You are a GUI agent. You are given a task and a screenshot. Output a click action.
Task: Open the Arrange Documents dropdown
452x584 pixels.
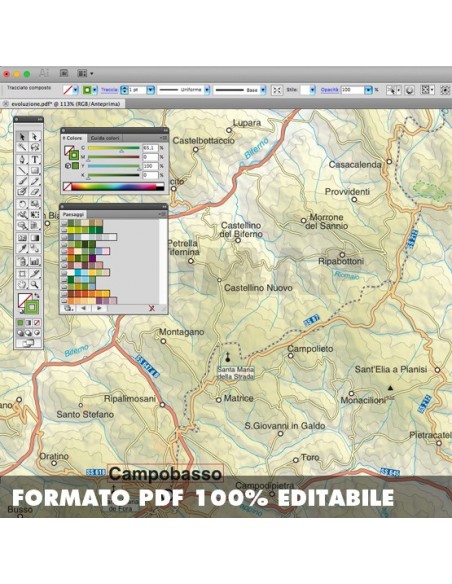(x=85, y=73)
